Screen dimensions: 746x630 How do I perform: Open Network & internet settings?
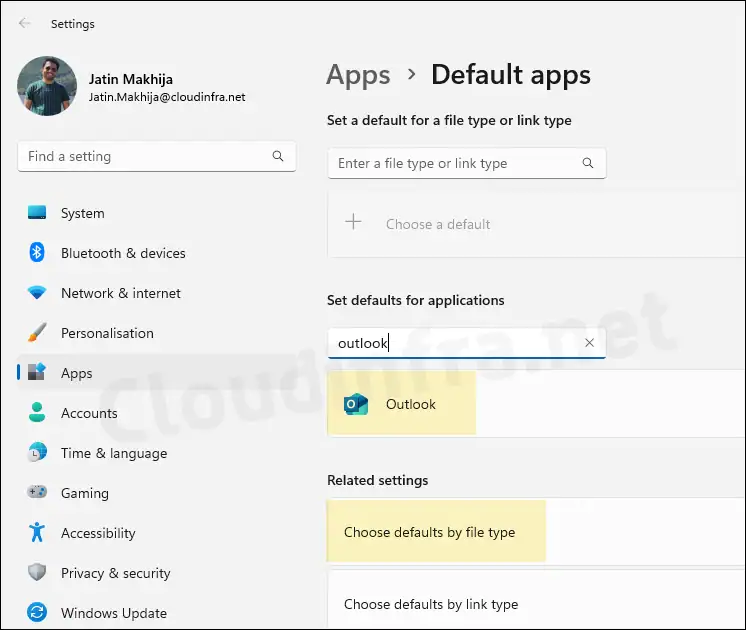point(157,293)
